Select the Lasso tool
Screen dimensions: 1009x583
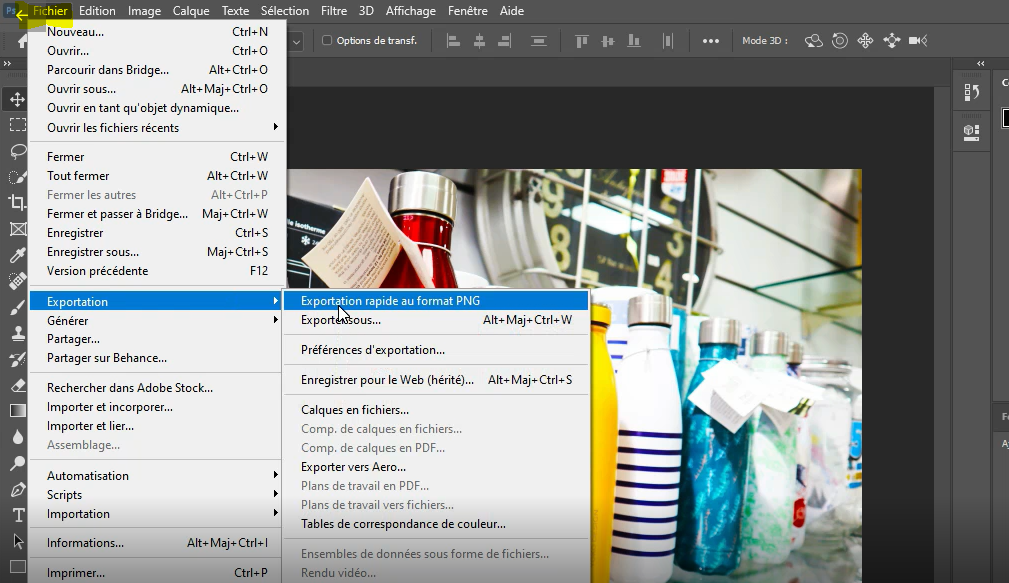(x=17, y=151)
